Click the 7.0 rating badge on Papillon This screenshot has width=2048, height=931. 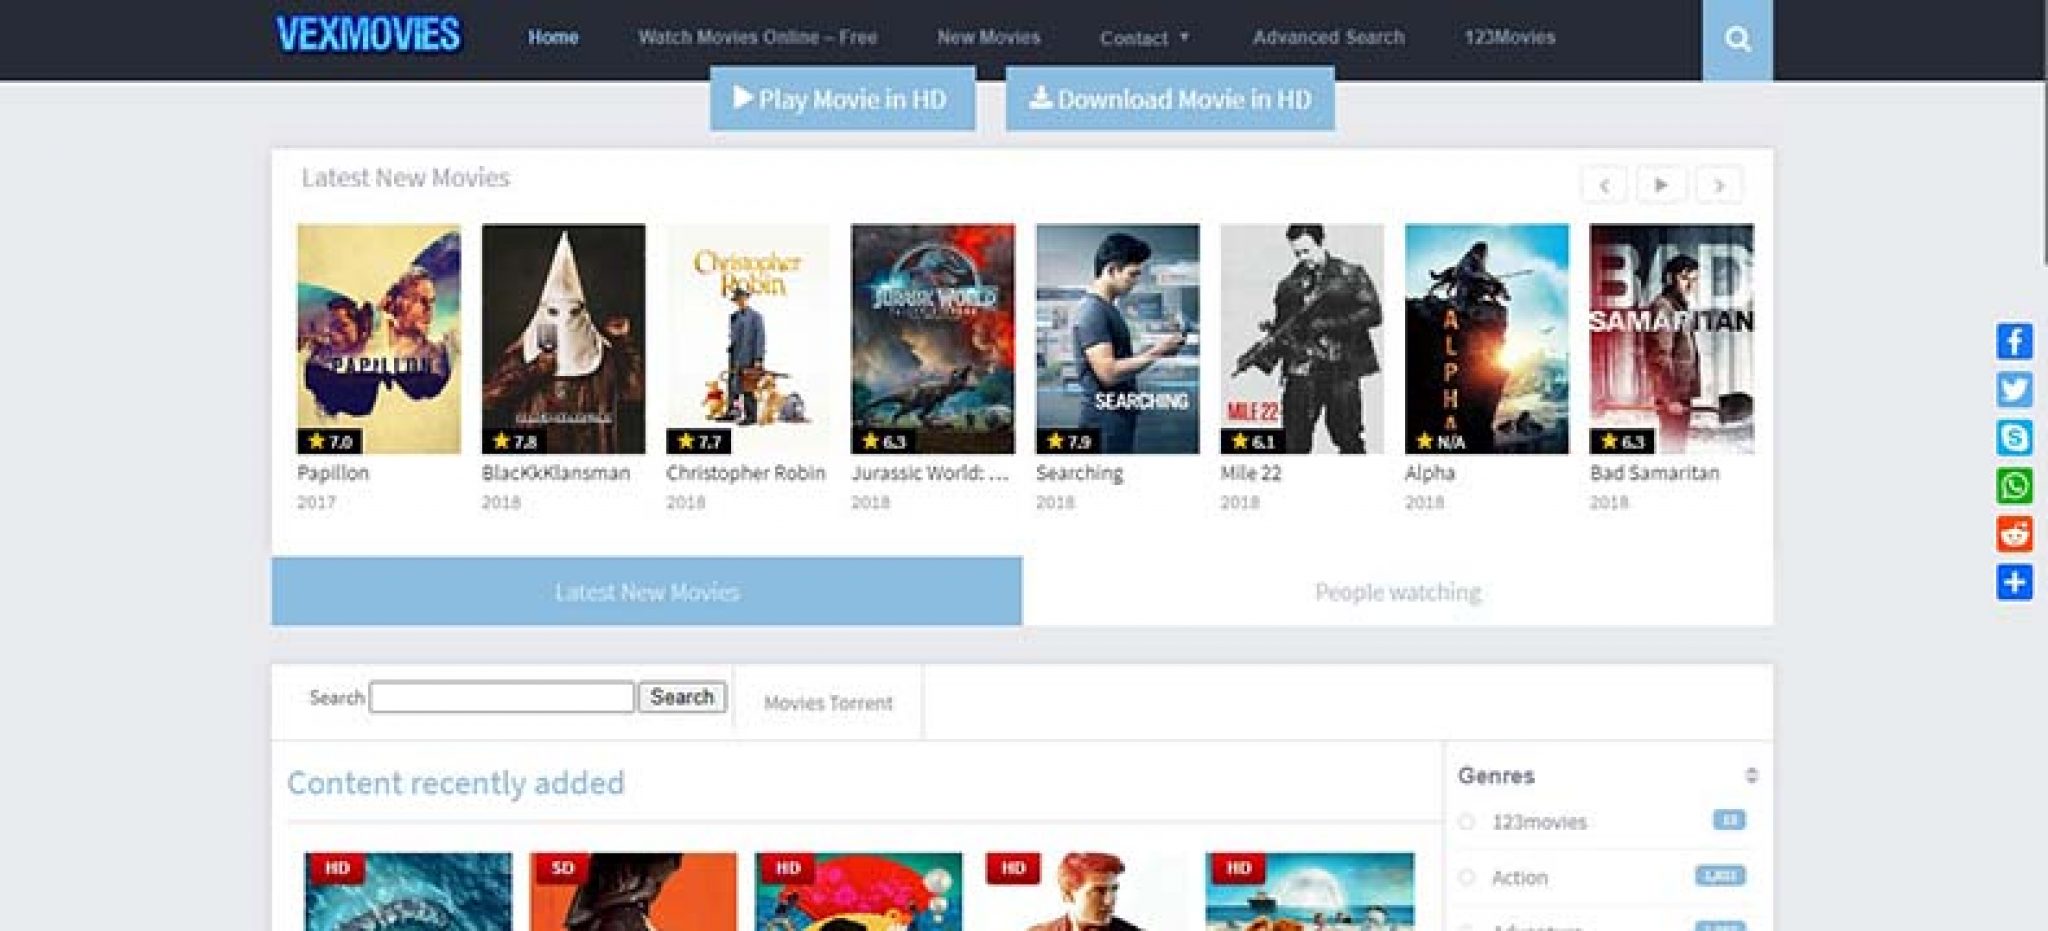pos(330,441)
